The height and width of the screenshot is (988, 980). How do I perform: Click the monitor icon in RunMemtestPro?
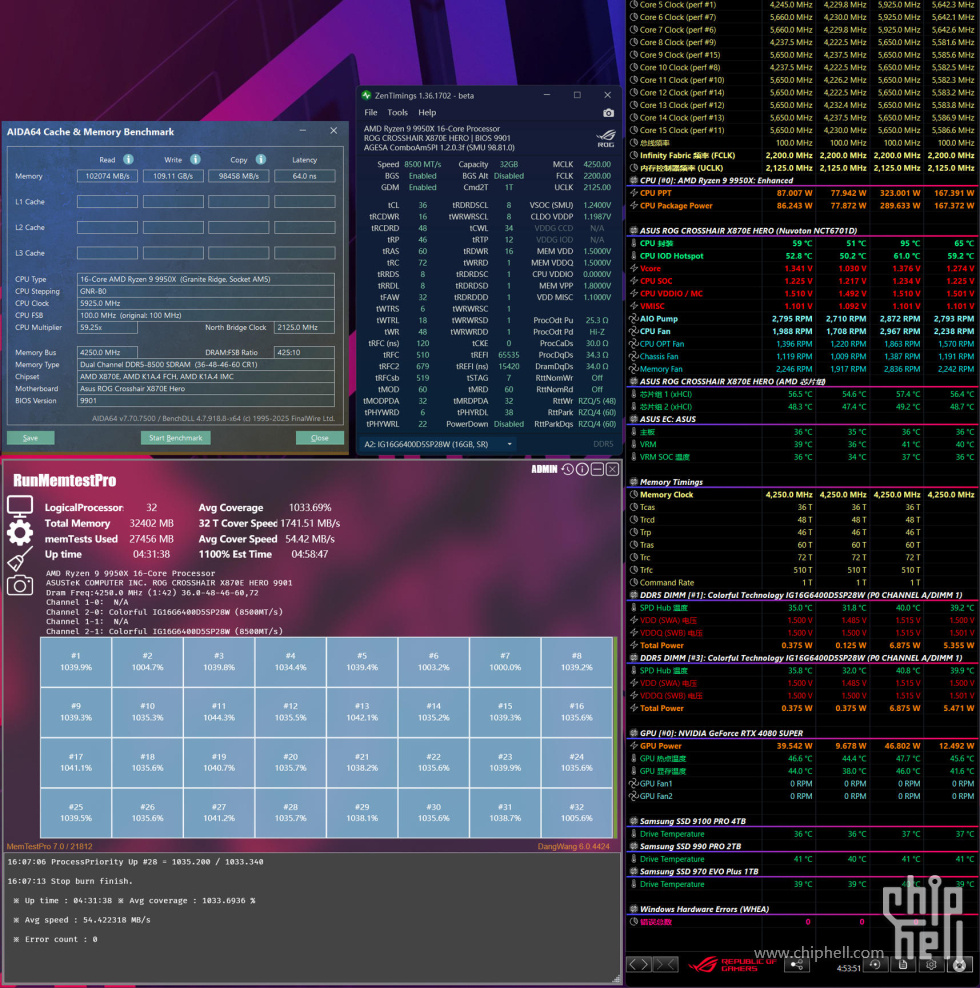coord(20,506)
